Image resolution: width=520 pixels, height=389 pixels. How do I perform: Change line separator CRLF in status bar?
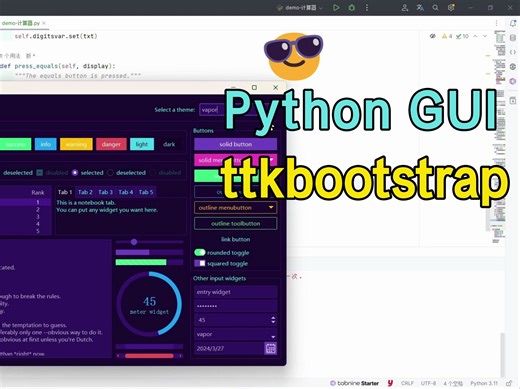tap(407, 383)
